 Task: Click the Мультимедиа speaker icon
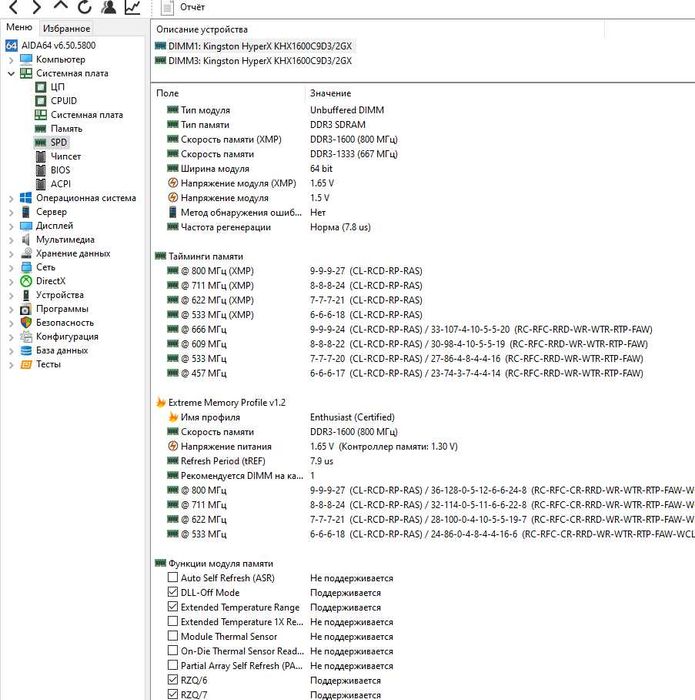click(26, 239)
